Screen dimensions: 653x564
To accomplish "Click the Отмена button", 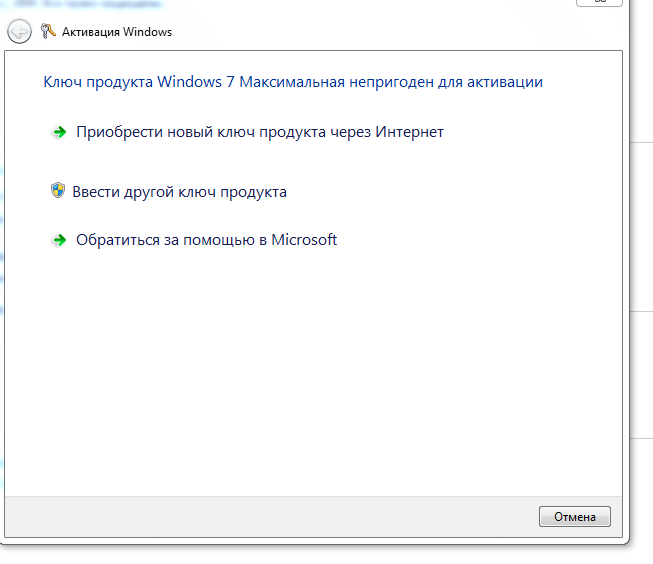I will coord(575,517).
